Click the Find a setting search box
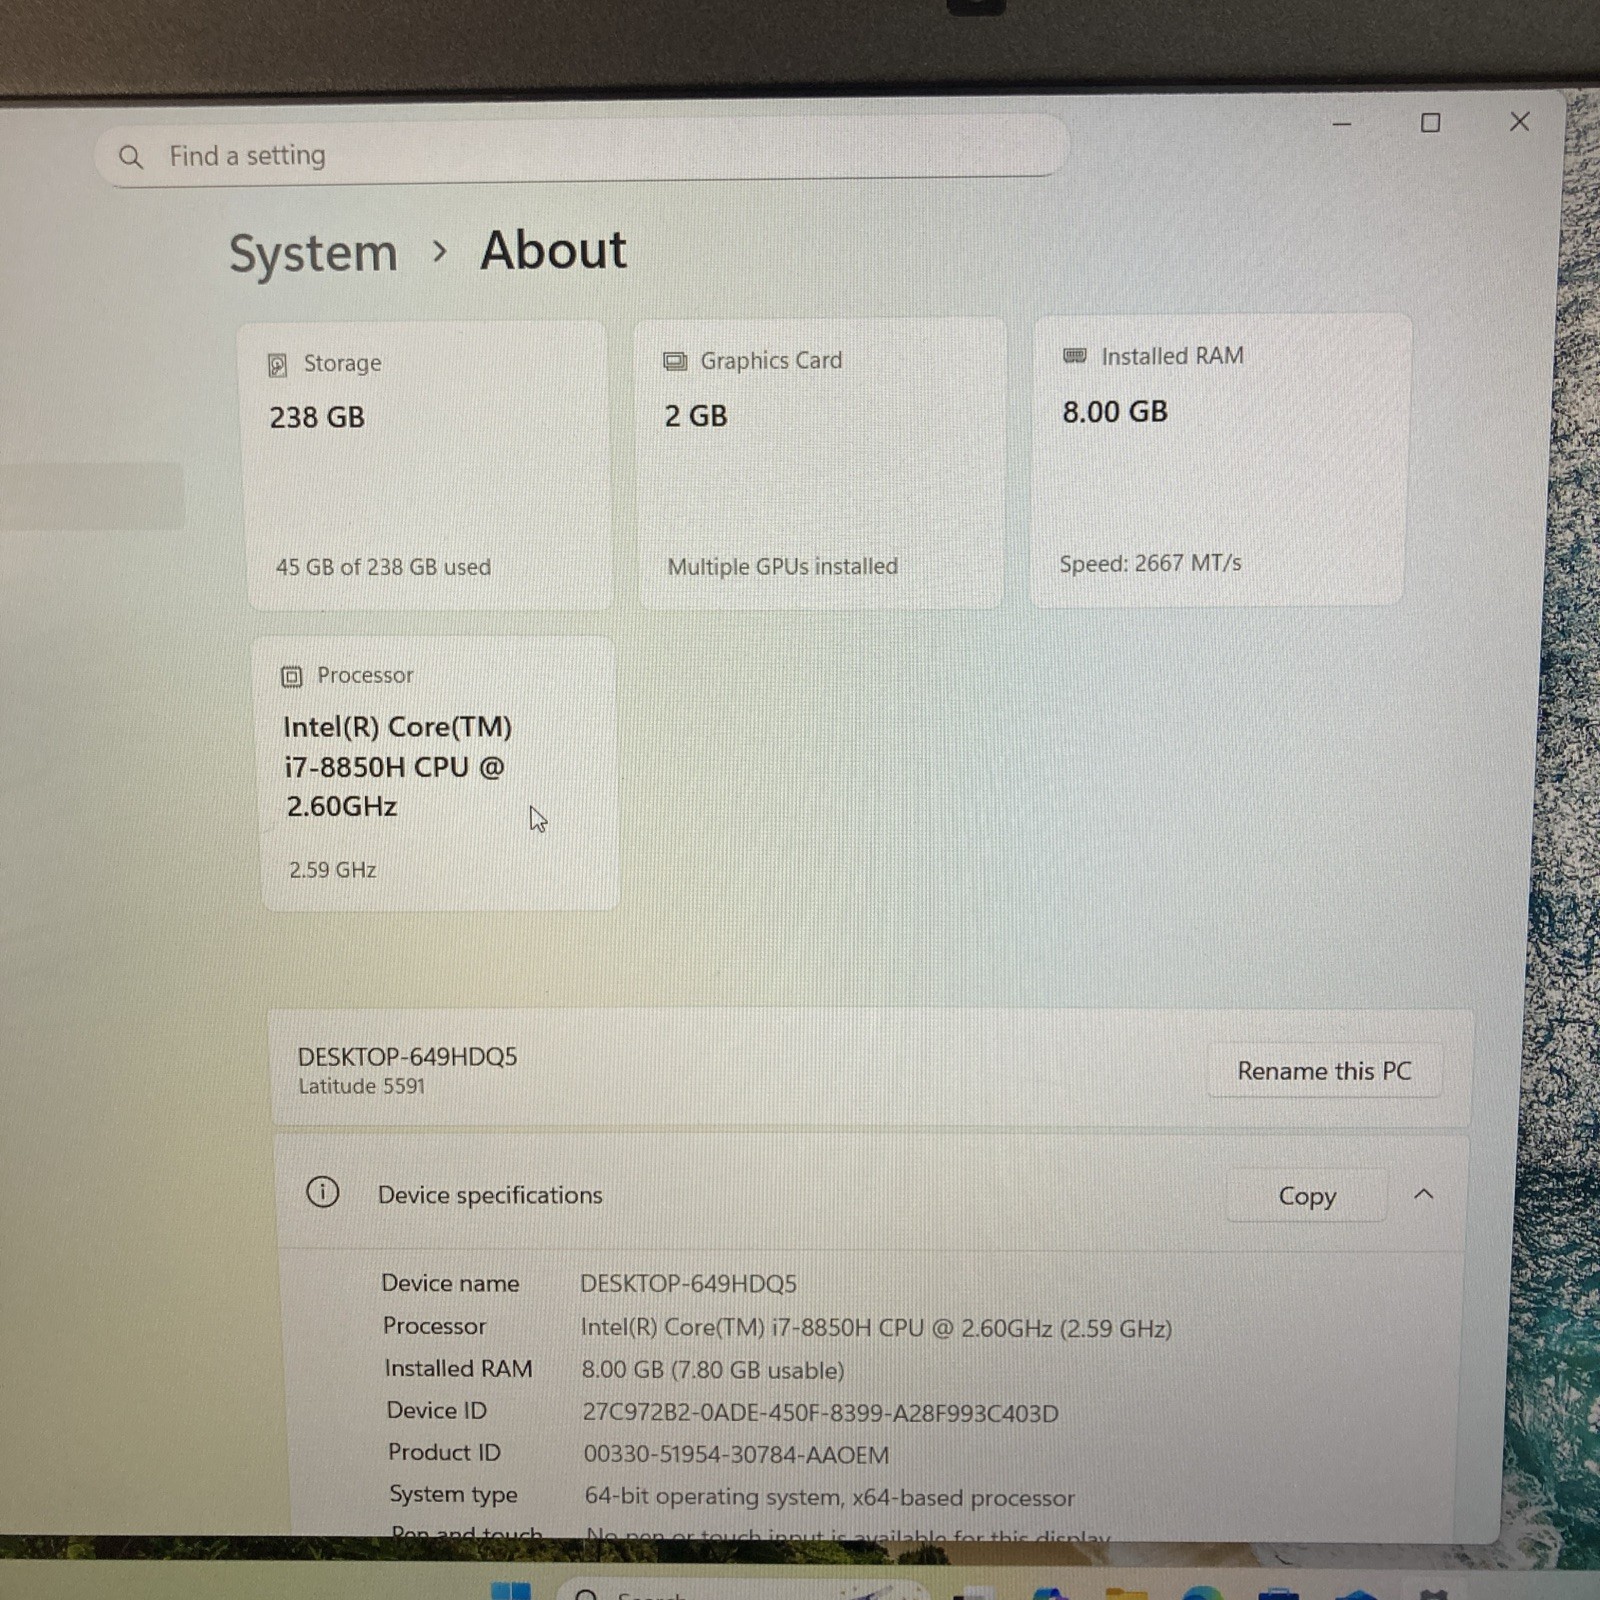Screen dimensions: 1600x1600 pos(582,153)
